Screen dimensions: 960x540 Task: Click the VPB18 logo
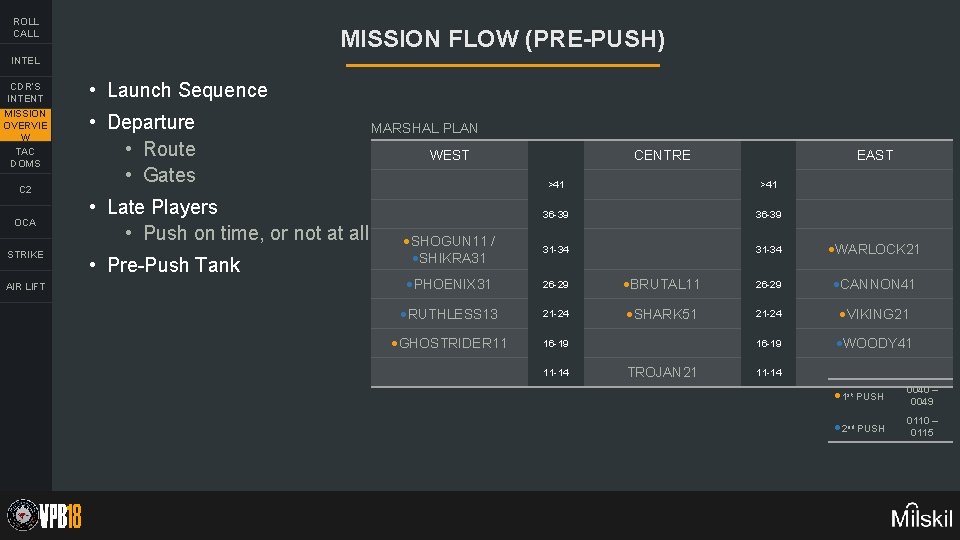point(60,515)
